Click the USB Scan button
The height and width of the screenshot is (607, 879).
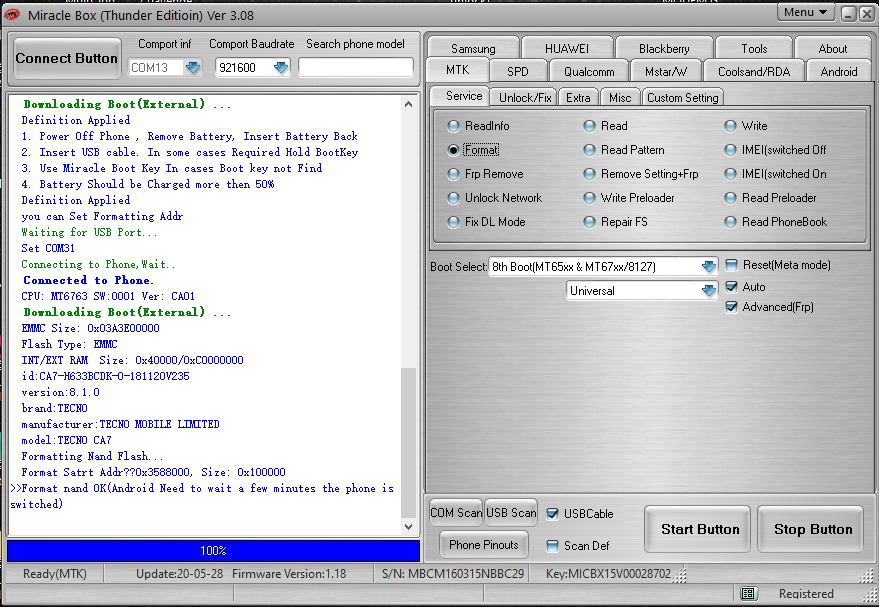511,513
